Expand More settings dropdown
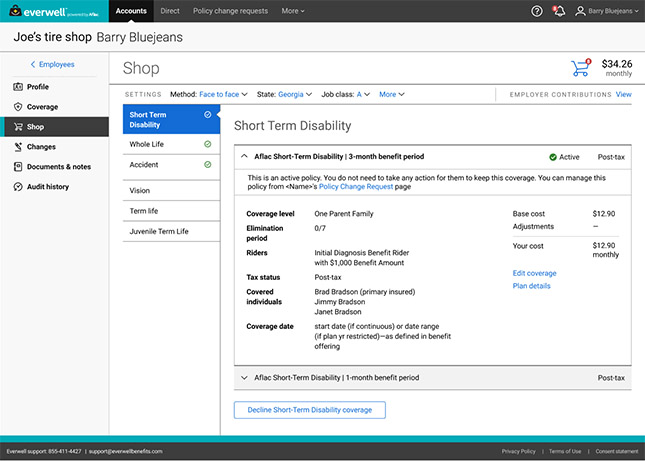 pos(392,95)
